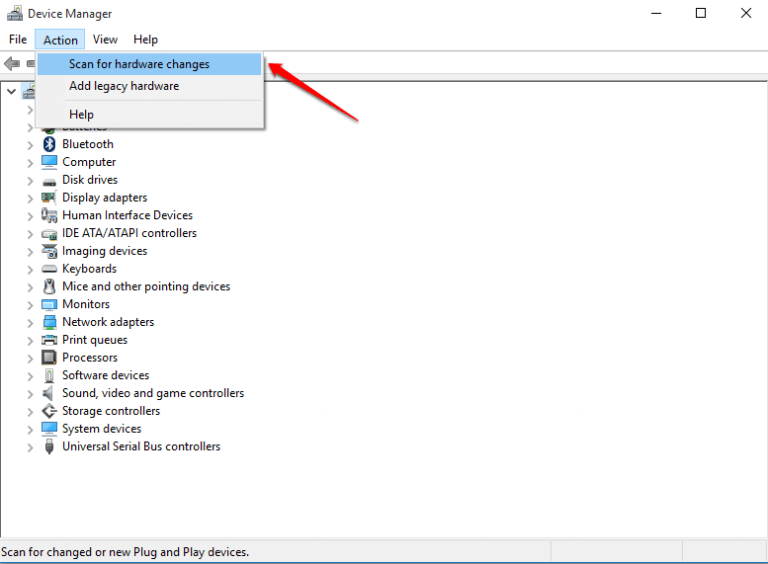Open the File menu
The height and width of the screenshot is (564, 768).
pyautogui.click(x=18, y=40)
